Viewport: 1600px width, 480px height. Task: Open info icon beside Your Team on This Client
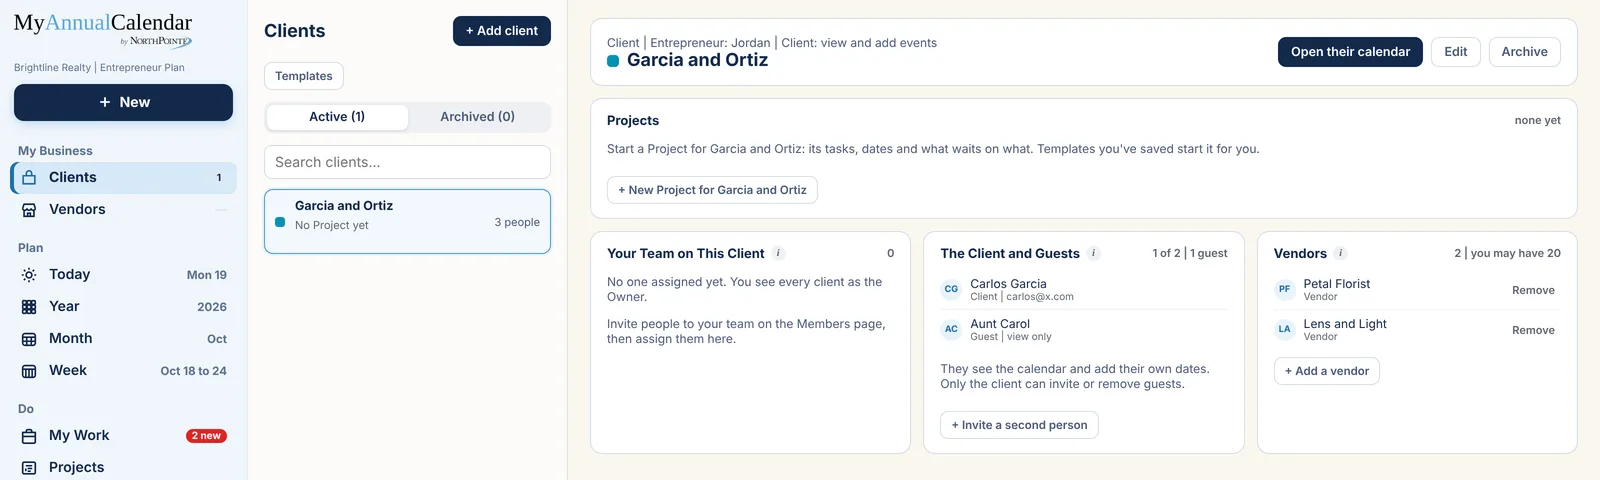point(779,254)
